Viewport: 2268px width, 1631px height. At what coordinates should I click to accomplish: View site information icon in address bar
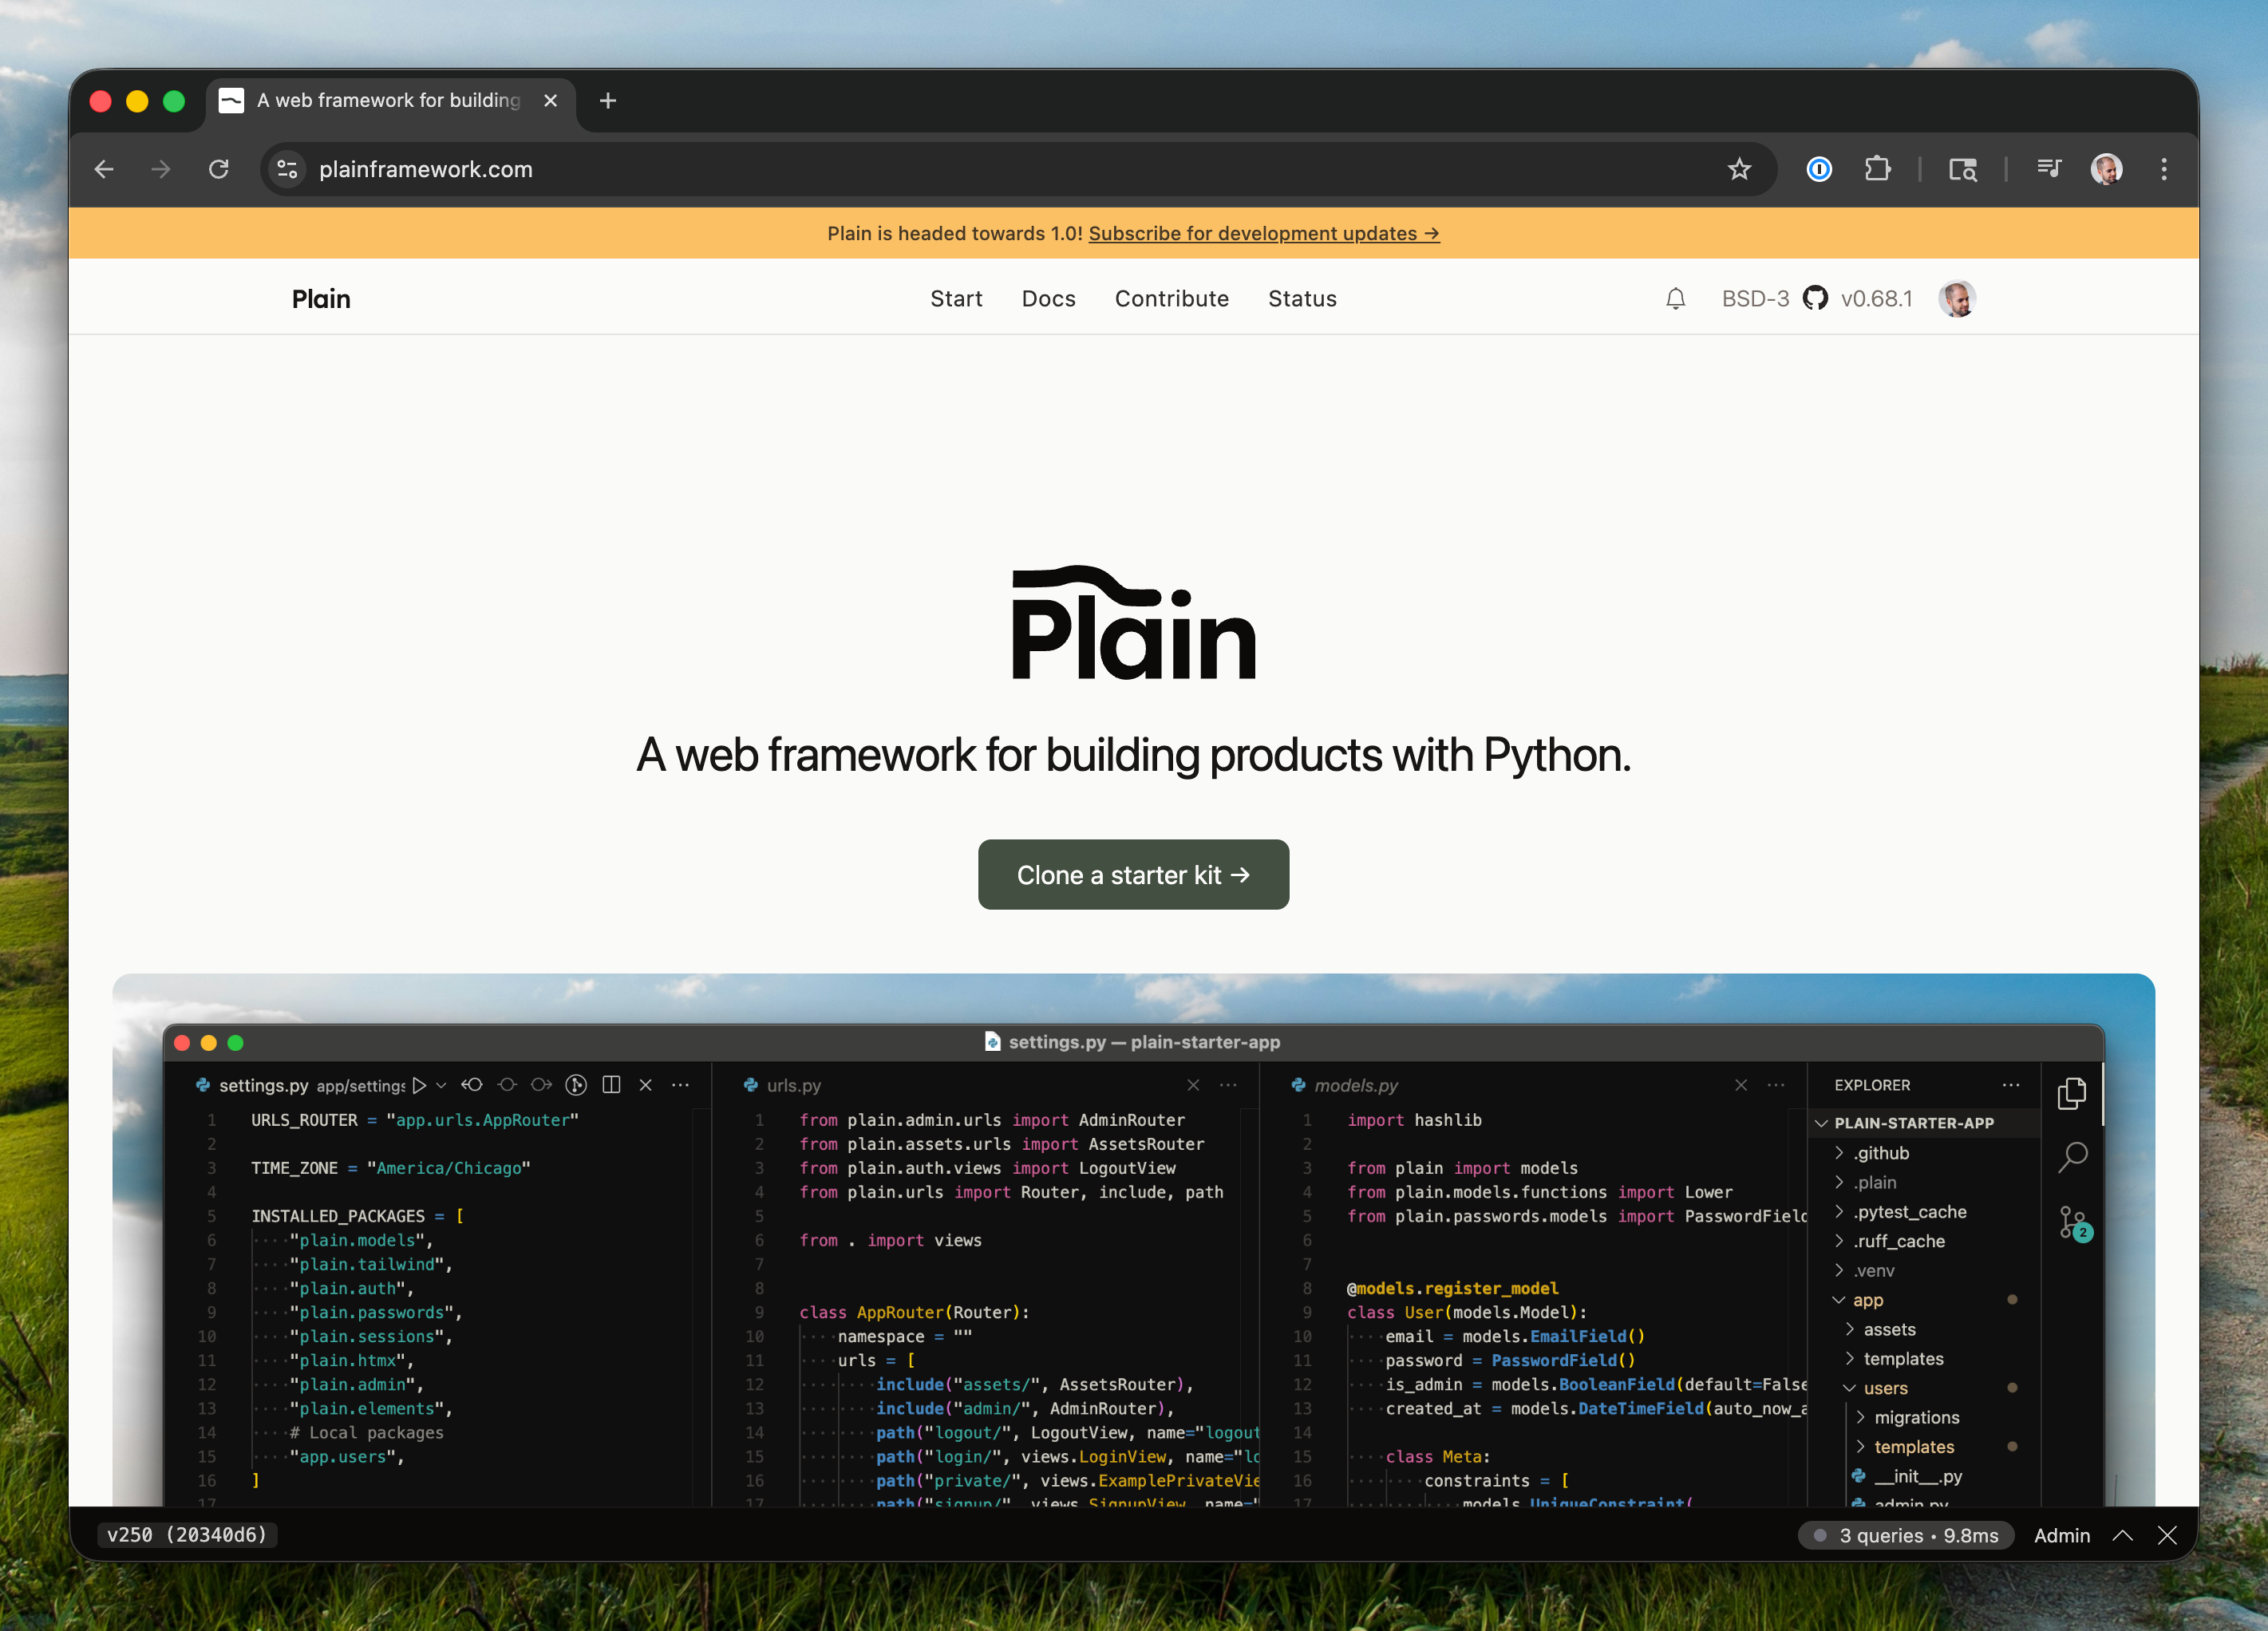pyautogui.click(x=287, y=169)
